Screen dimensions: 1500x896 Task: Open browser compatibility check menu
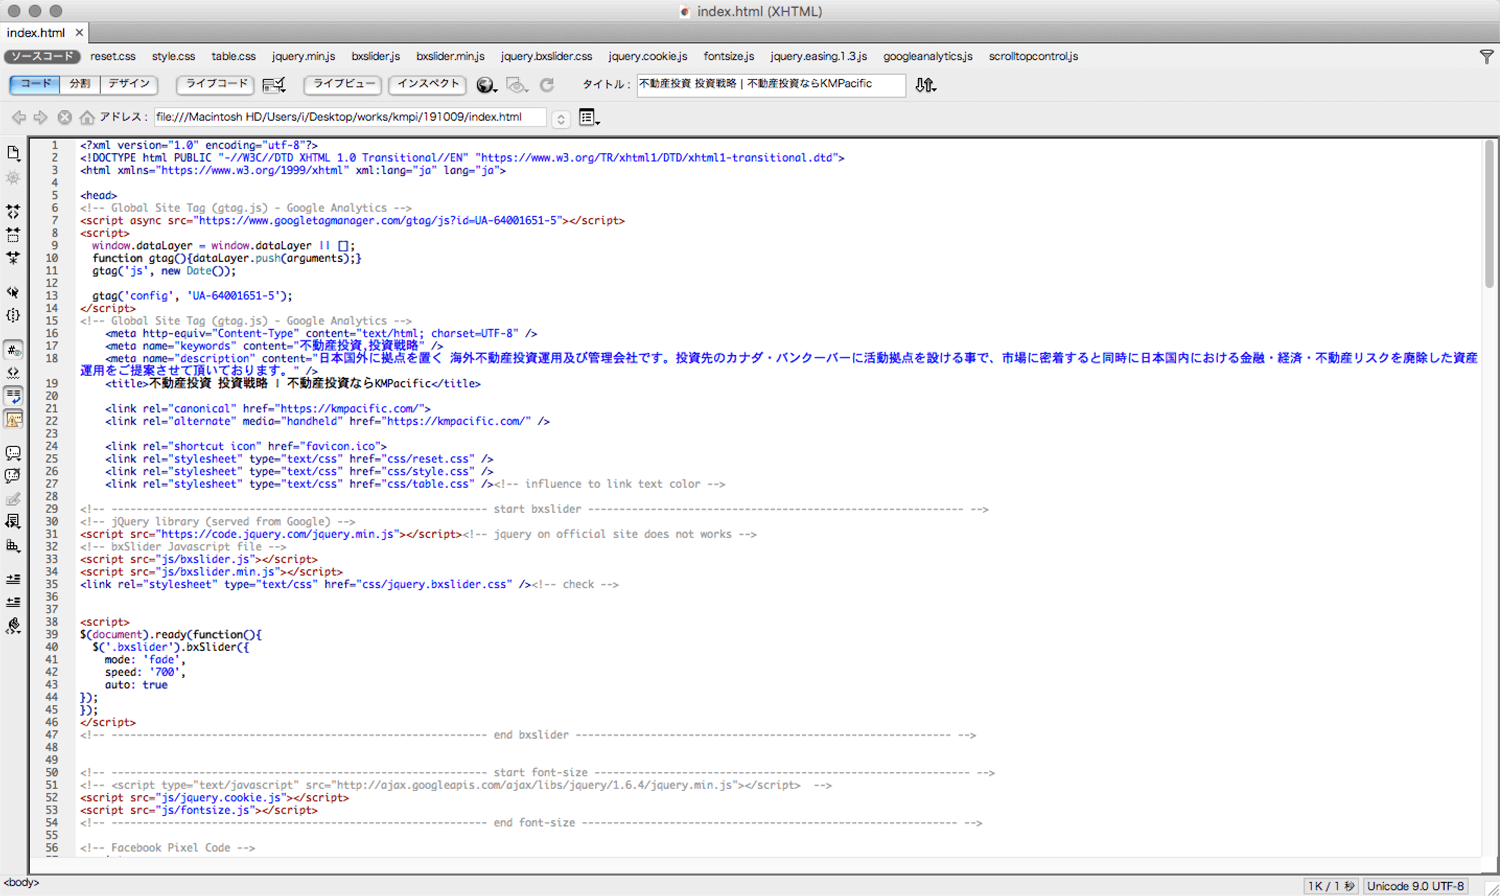click(274, 85)
